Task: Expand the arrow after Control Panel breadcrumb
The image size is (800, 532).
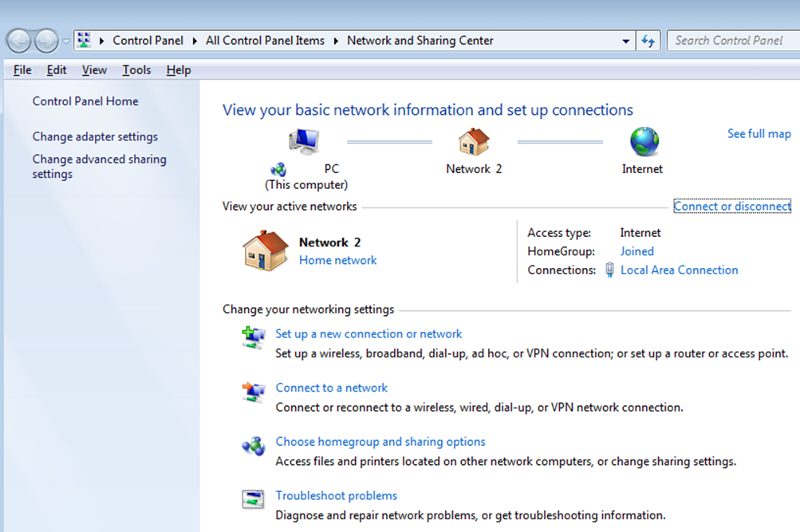Action: coord(194,41)
